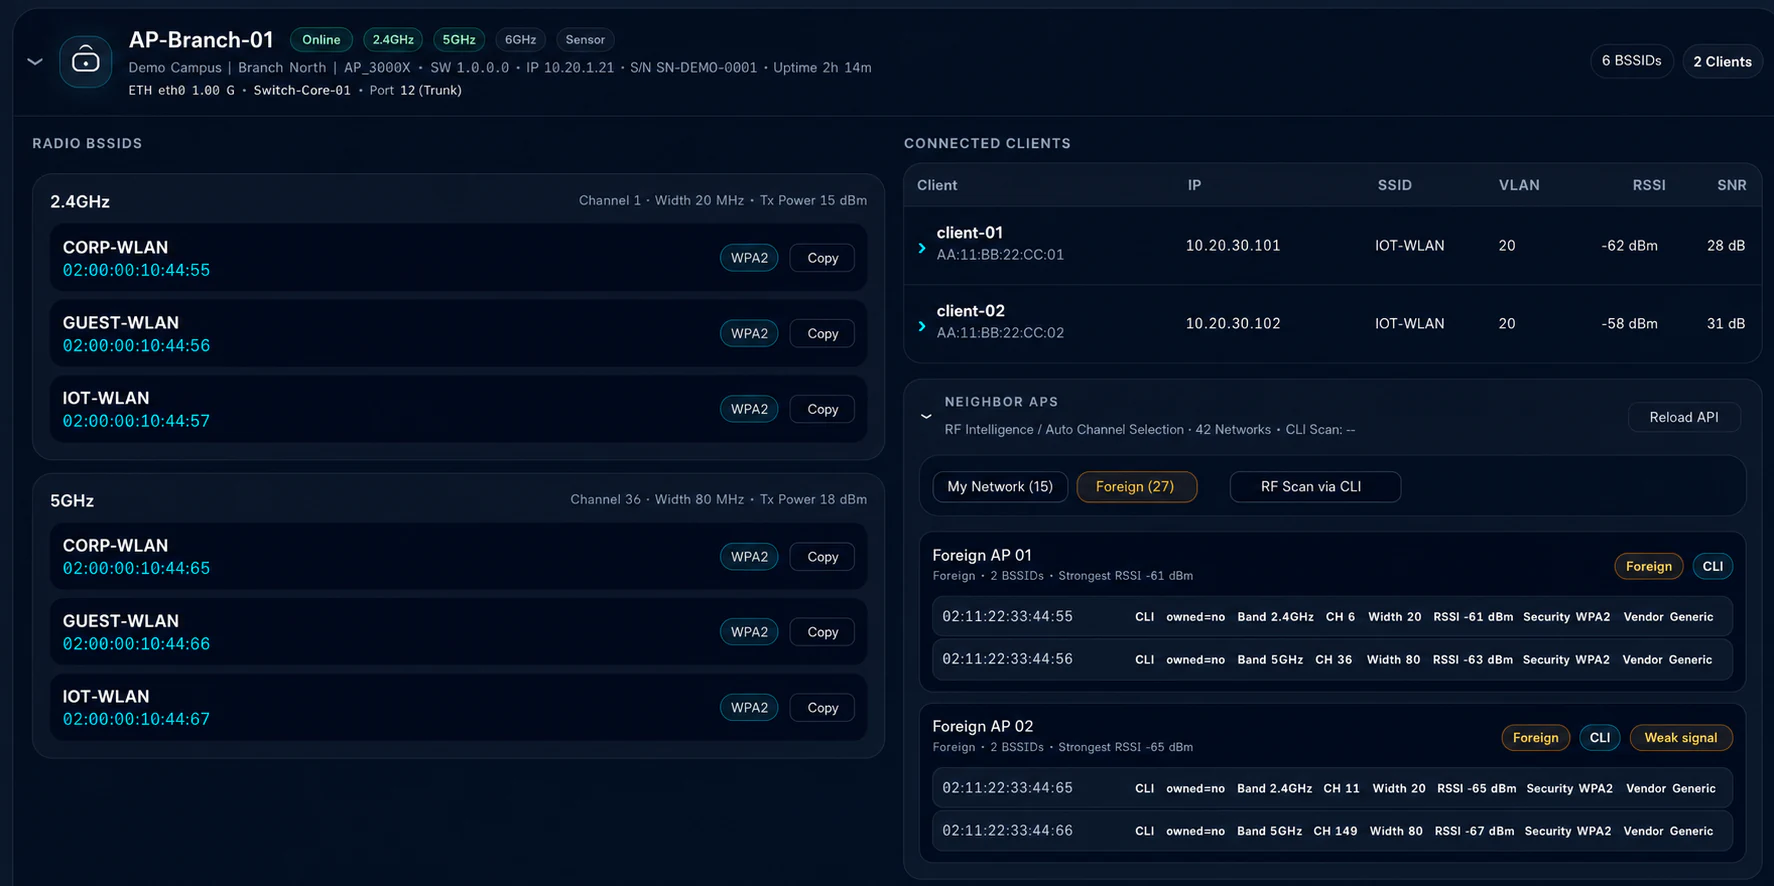
Task: Click the Foreign badge on Foreign AP 02
Action: point(1535,738)
